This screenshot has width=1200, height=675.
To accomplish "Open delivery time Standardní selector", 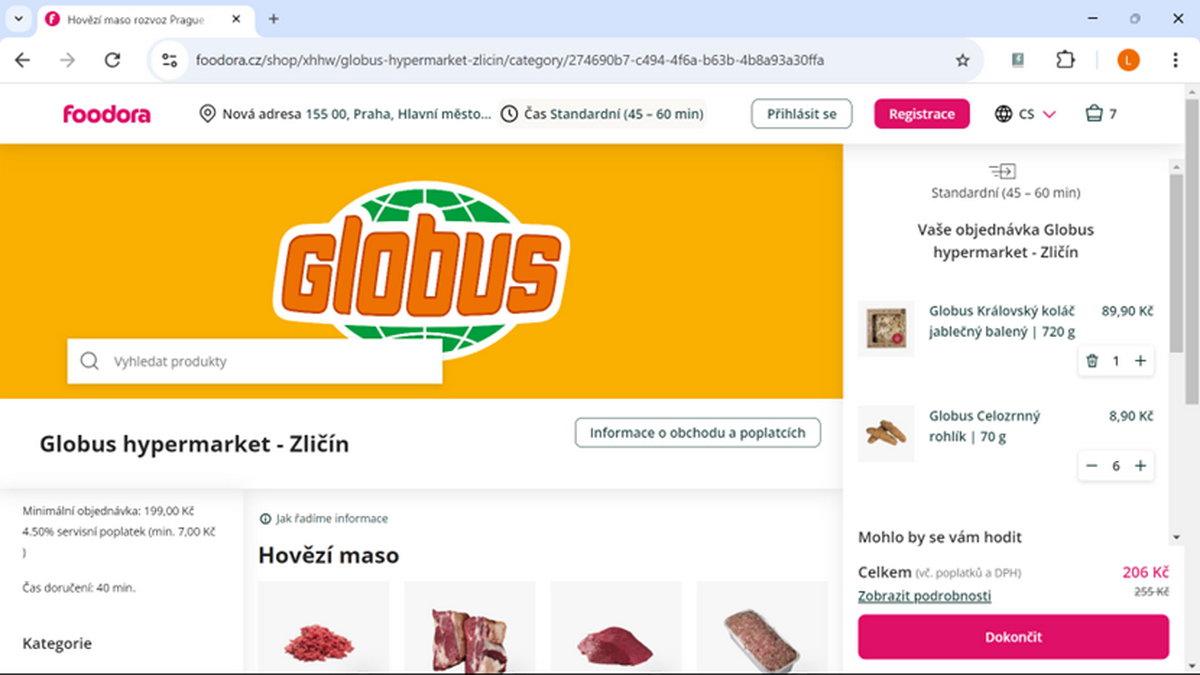I will pyautogui.click(x=603, y=114).
